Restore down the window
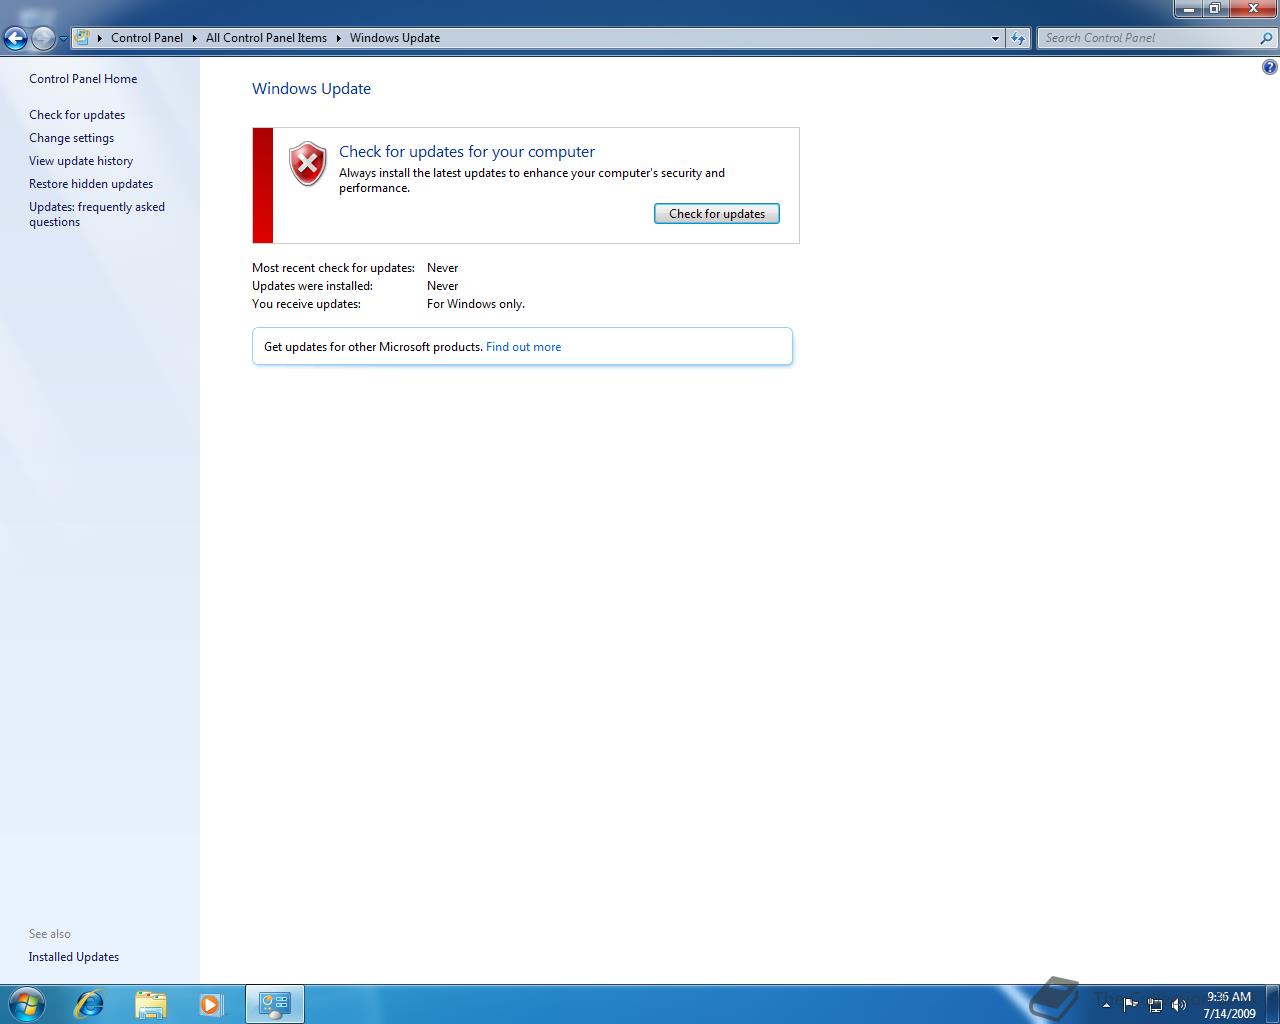1280x1024 pixels. point(1215,9)
